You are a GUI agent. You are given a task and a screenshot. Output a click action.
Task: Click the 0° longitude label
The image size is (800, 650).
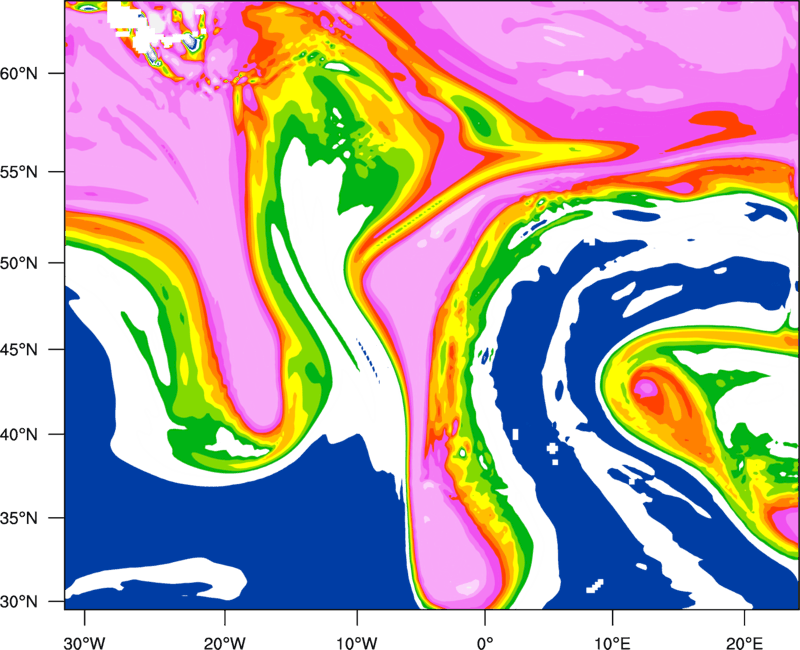pos(485,643)
